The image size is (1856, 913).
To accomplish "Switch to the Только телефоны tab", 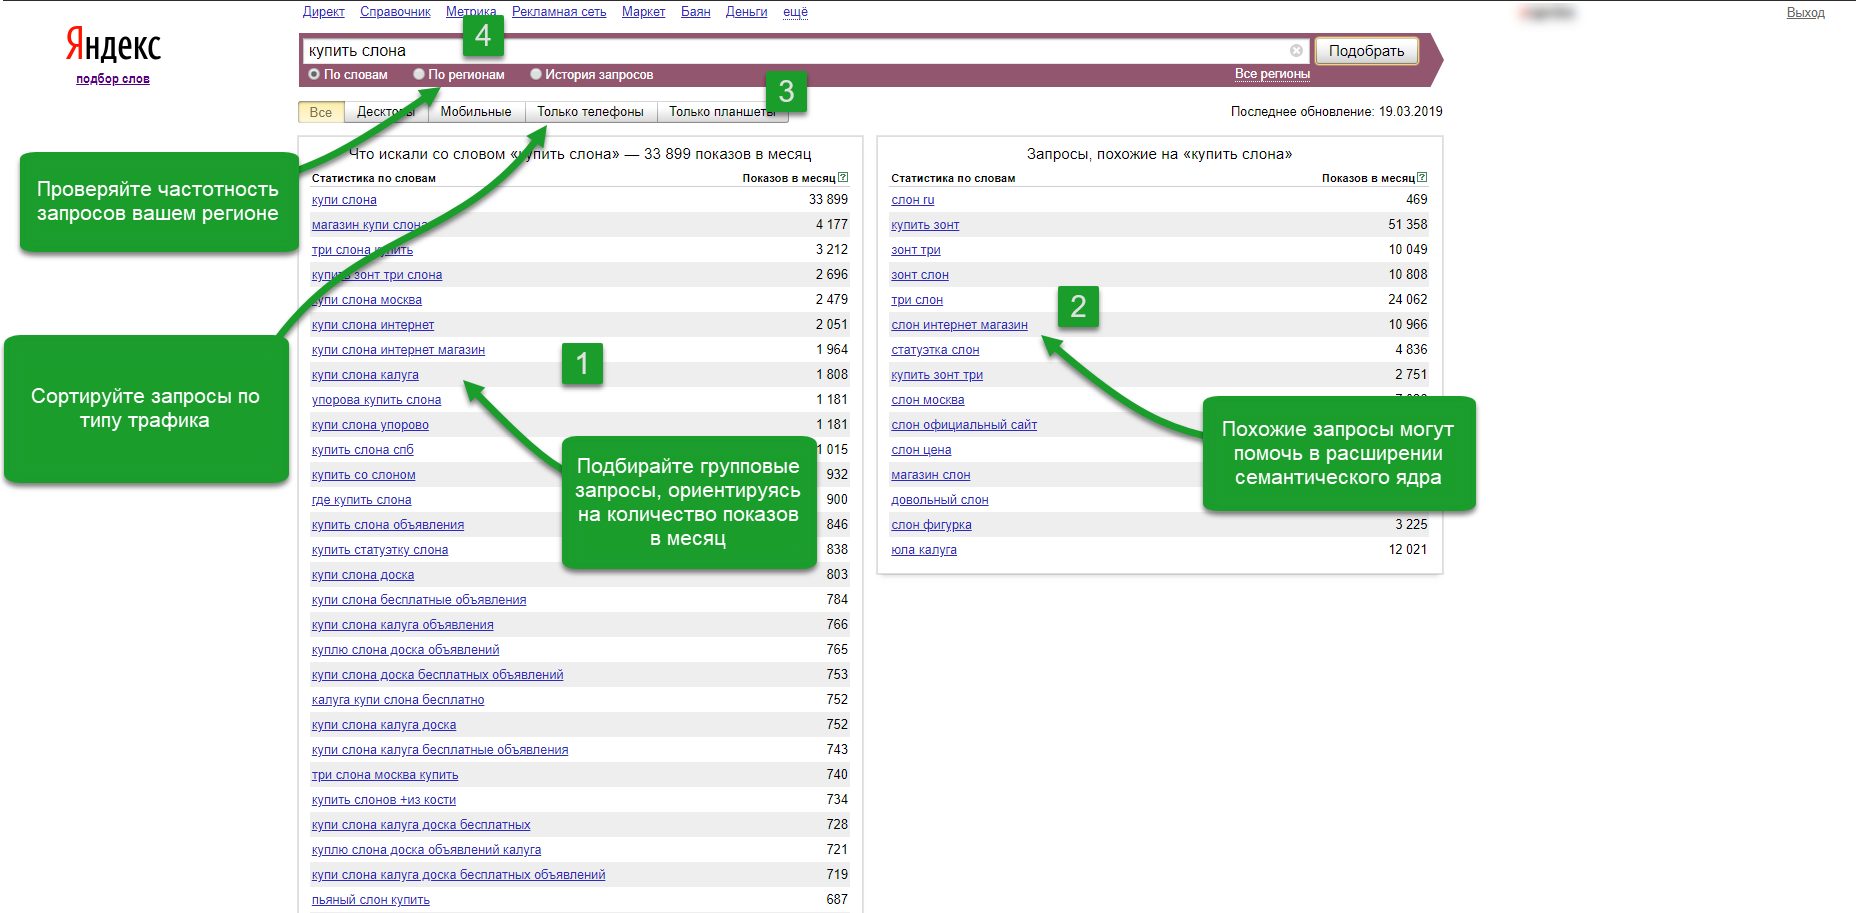I will coord(590,112).
